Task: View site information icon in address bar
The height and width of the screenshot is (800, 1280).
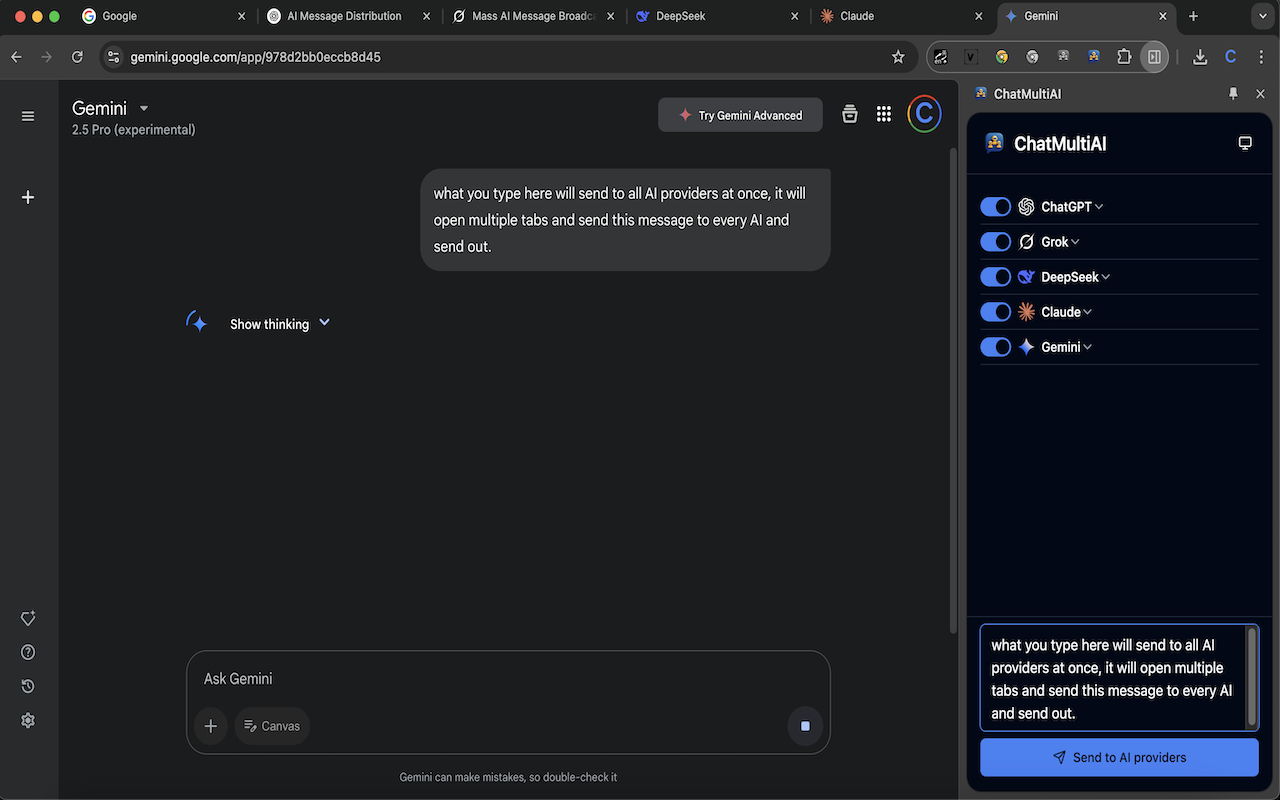Action: coord(113,57)
